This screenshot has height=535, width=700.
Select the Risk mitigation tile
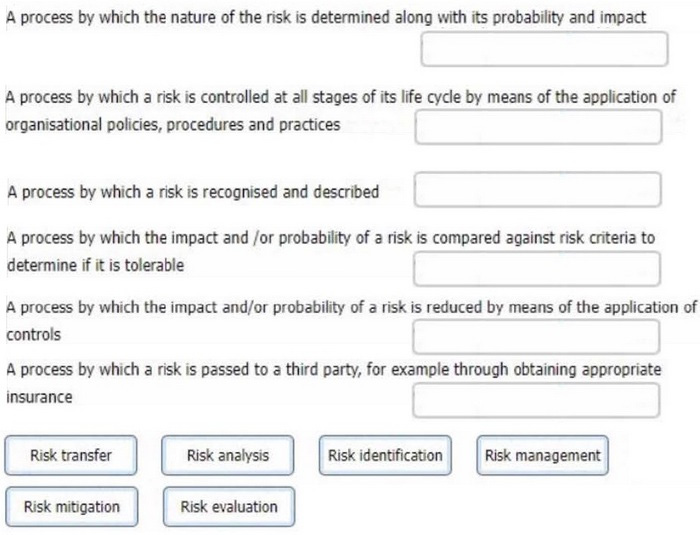point(72,506)
